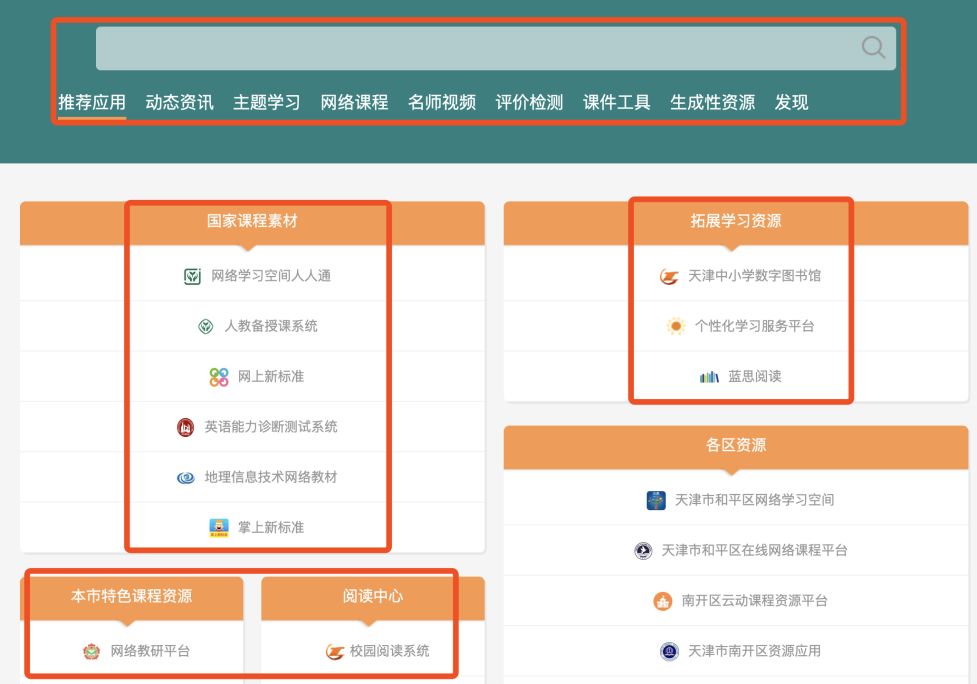Image resolution: width=977 pixels, height=684 pixels.
Task: Click the 人教备授课系统 green icon
Action: coord(206,326)
